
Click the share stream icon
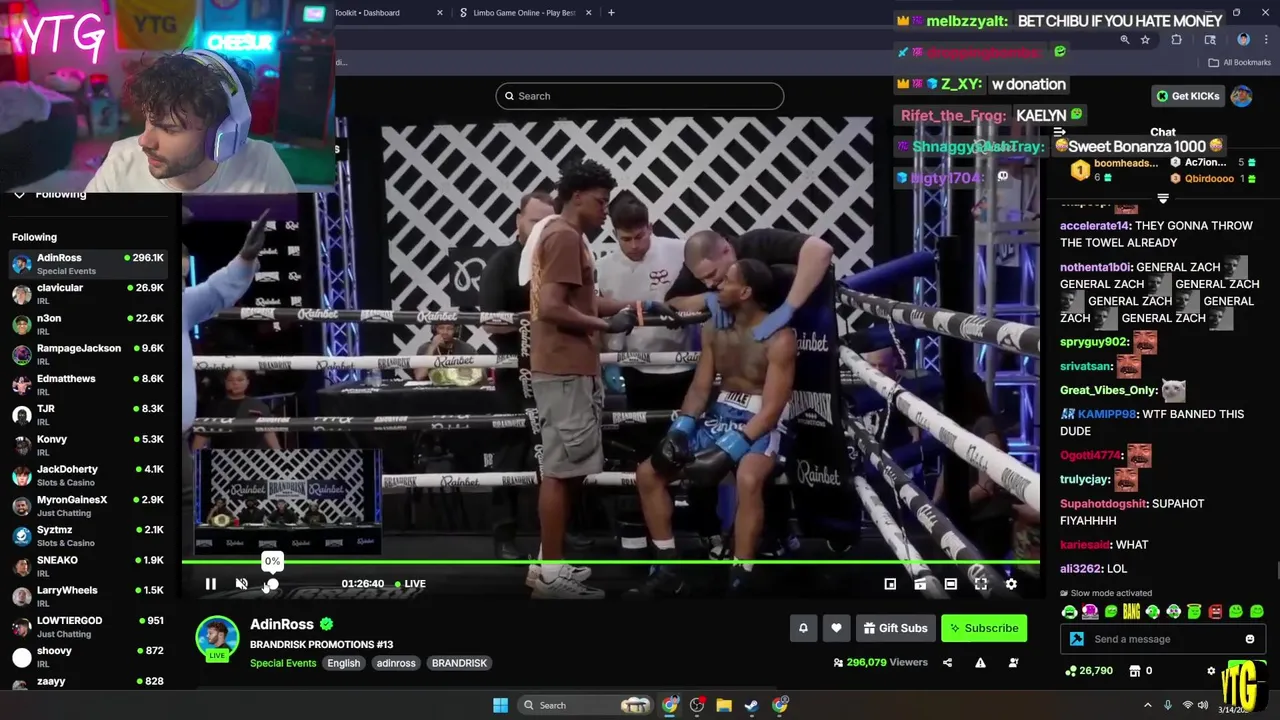point(947,662)
